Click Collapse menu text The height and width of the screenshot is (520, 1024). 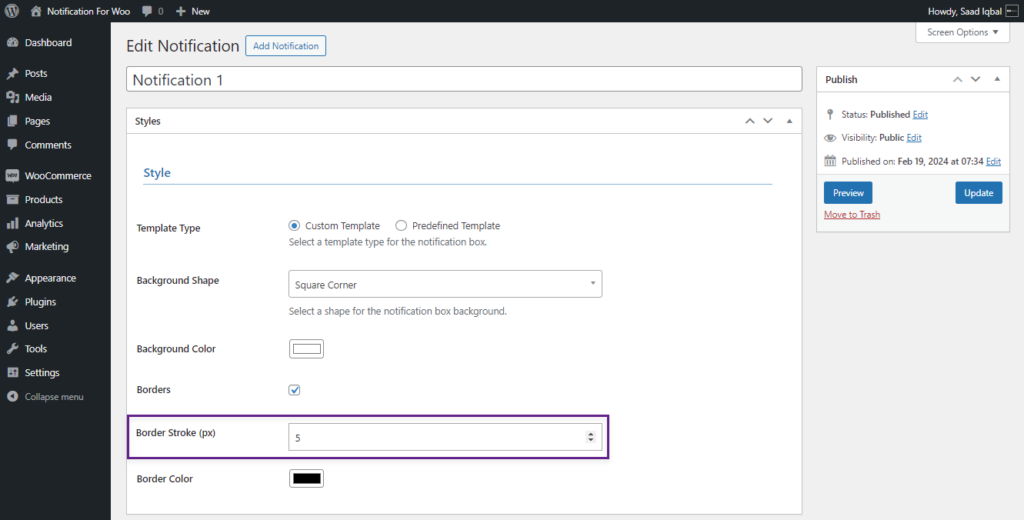[x=54, y=397]
